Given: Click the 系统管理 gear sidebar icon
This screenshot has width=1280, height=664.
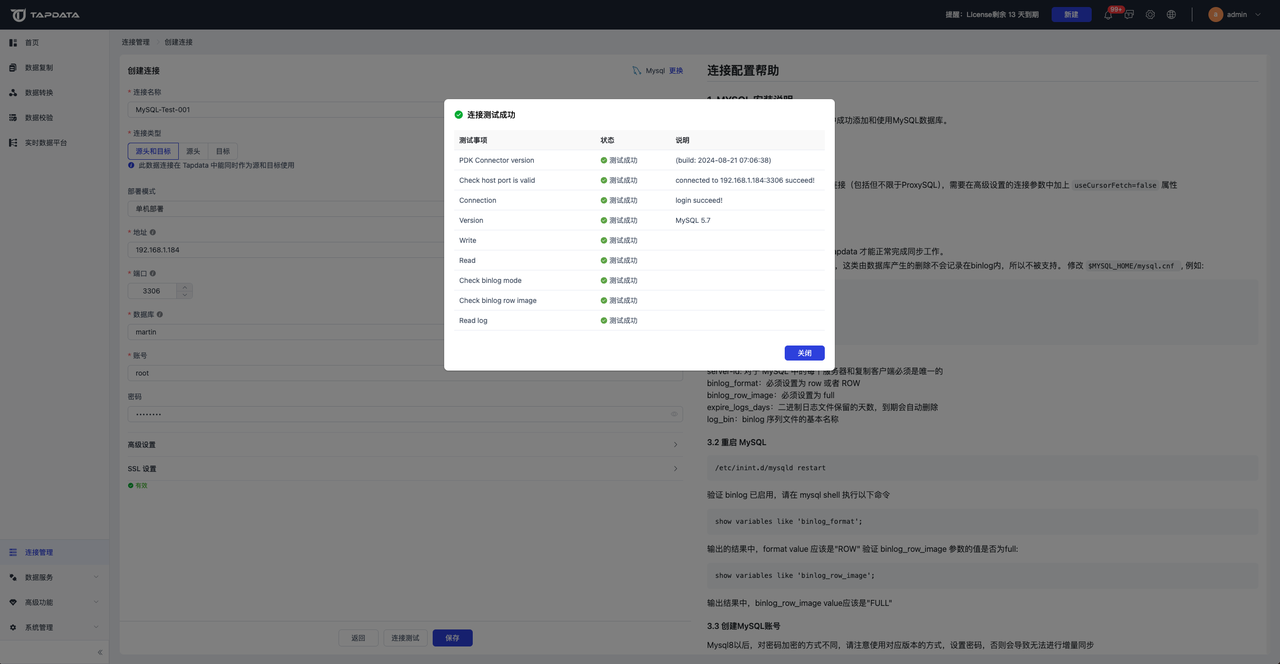Looking at the screenshot, I should pyautogui.click(x=13, y=627).
